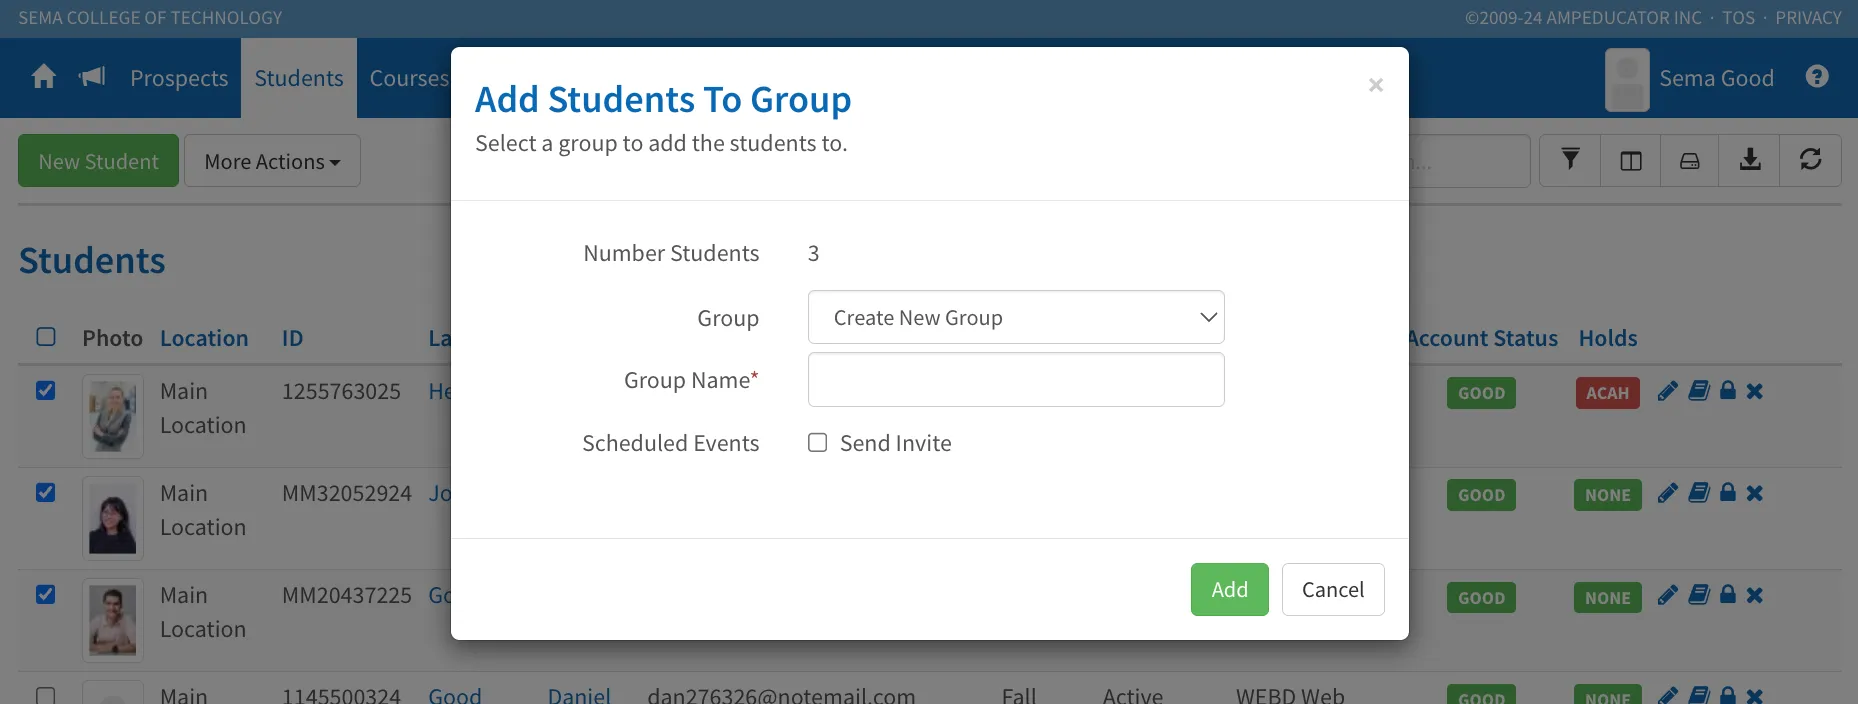Click the New Student button
Screen dimensions: 1858x704
99,161
